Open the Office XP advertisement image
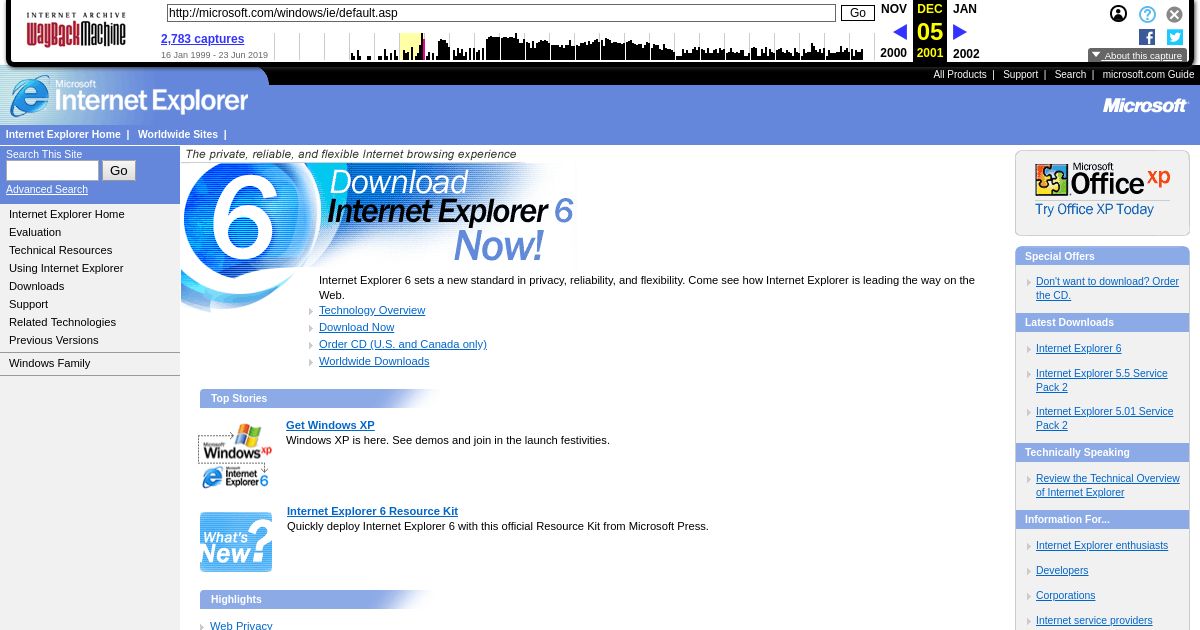The image size is (1200, 630). click(x=1102, y=192)
